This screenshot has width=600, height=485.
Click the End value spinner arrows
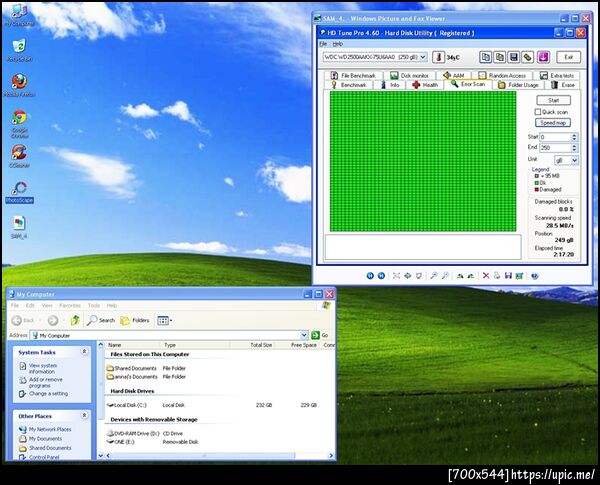coord(574,147)
